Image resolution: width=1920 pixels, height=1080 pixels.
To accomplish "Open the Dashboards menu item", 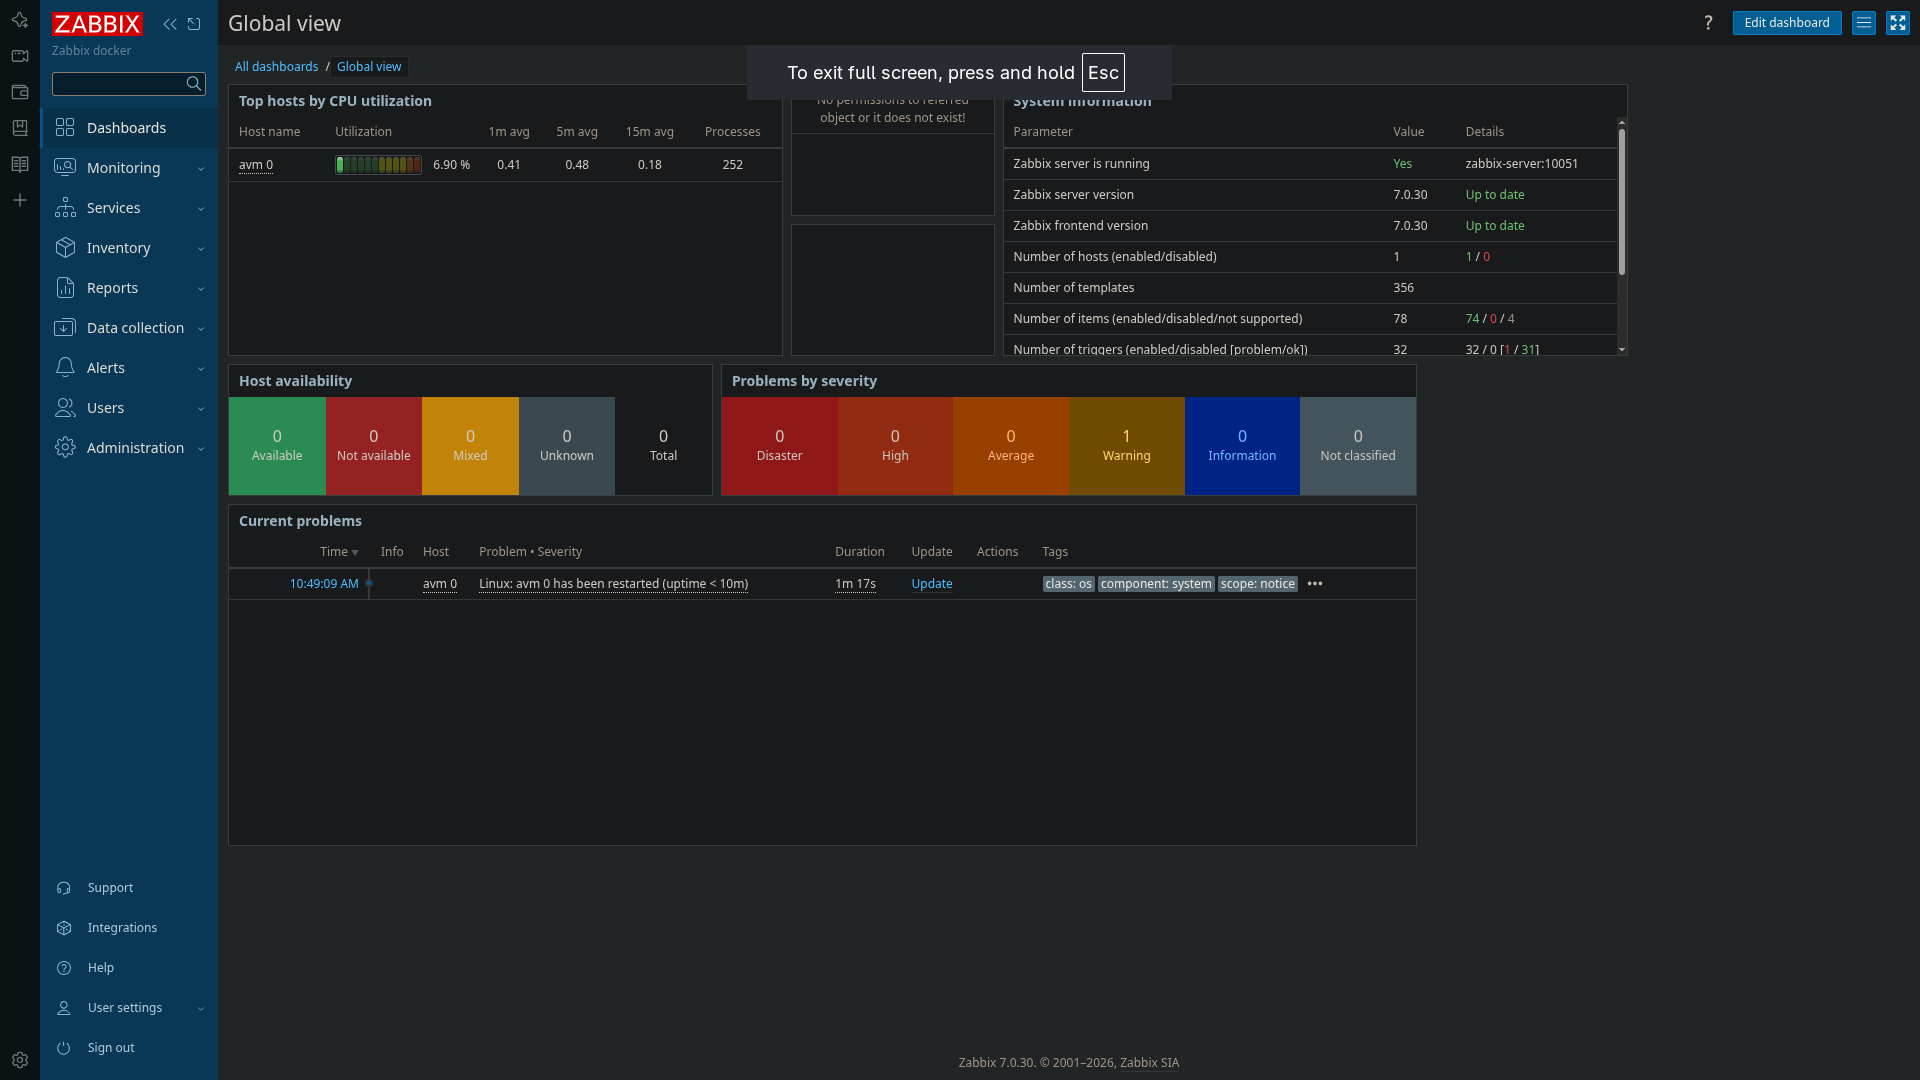I will [x=129, y=128].
